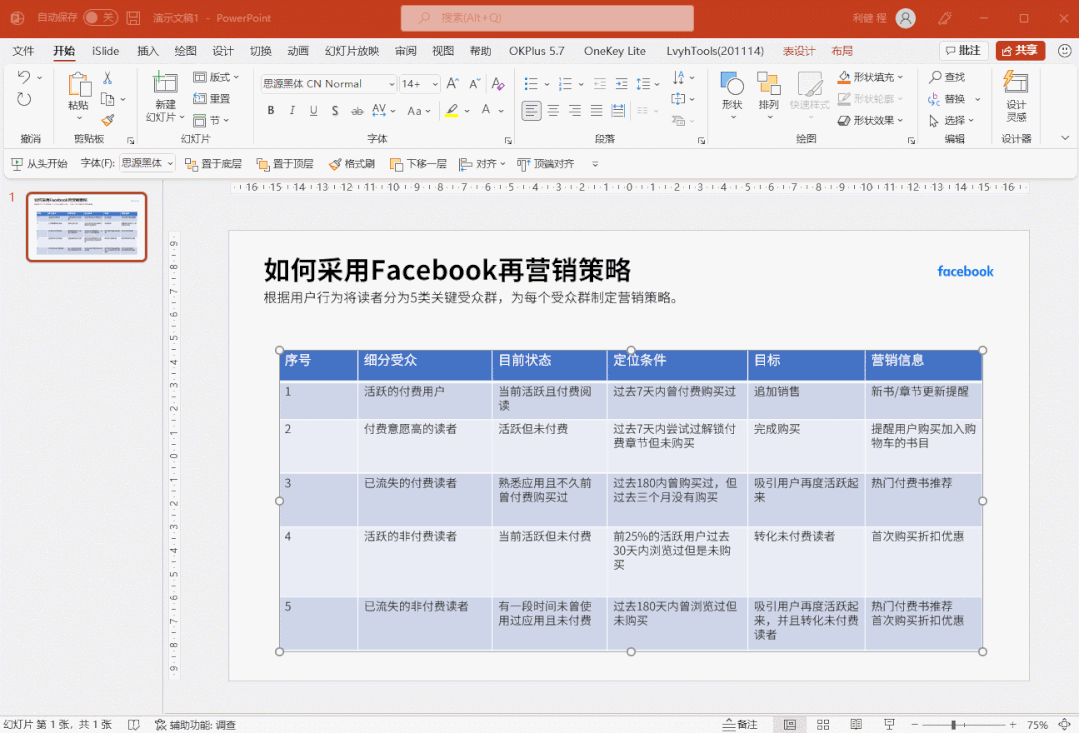This screenshot has width=1079, height=733.
Task: Click the Format Painter brush in clipboard group
Action: [x=107, y=120]
